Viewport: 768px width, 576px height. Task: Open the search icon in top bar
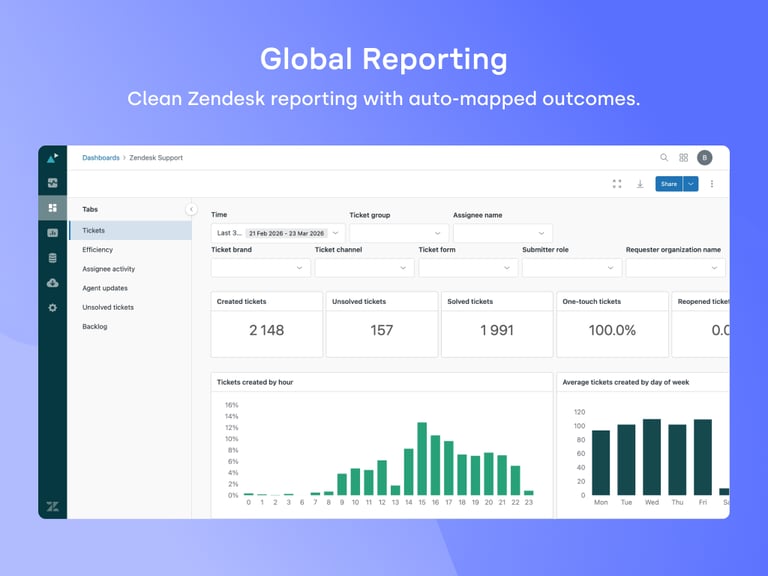pos(664,158)
